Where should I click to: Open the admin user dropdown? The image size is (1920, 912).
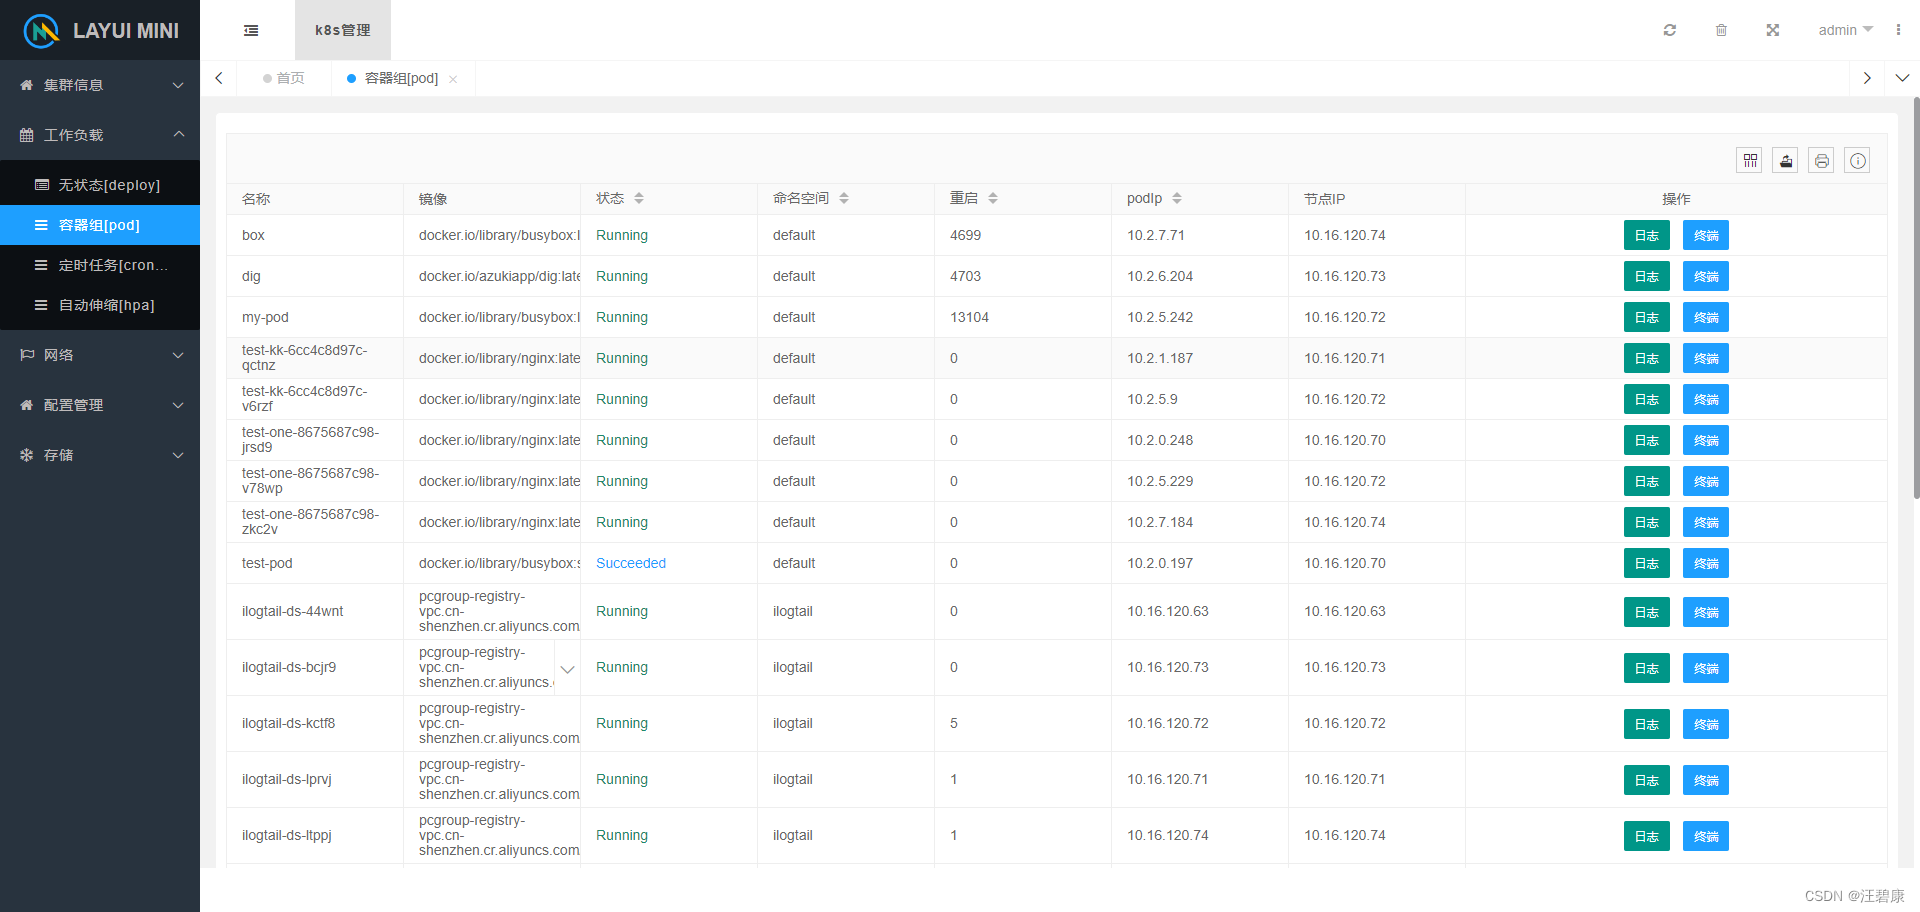click(1846, 30)
